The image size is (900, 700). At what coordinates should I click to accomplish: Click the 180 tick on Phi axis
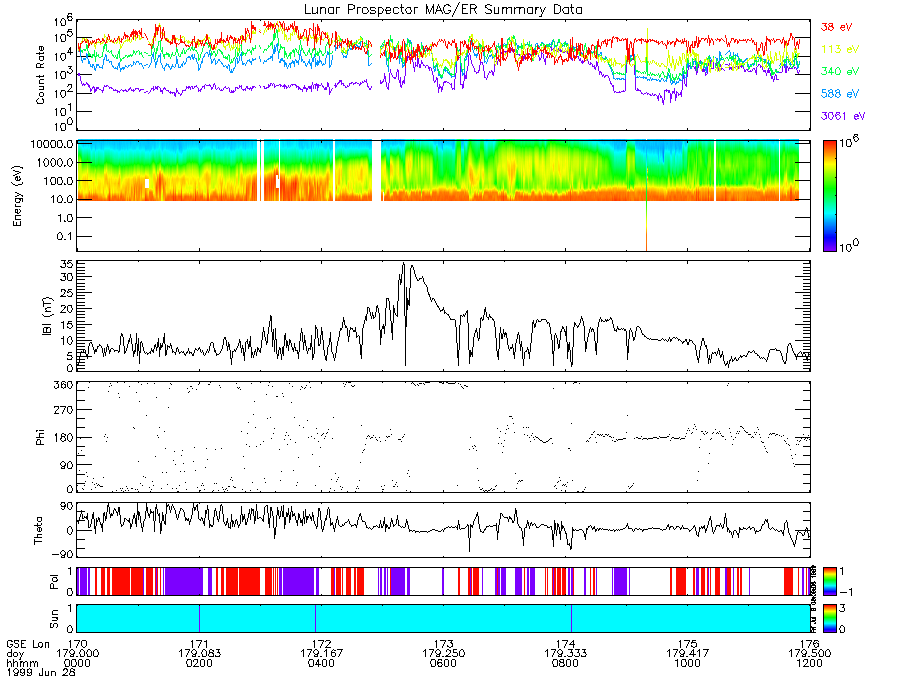click(x=64, y=437)
